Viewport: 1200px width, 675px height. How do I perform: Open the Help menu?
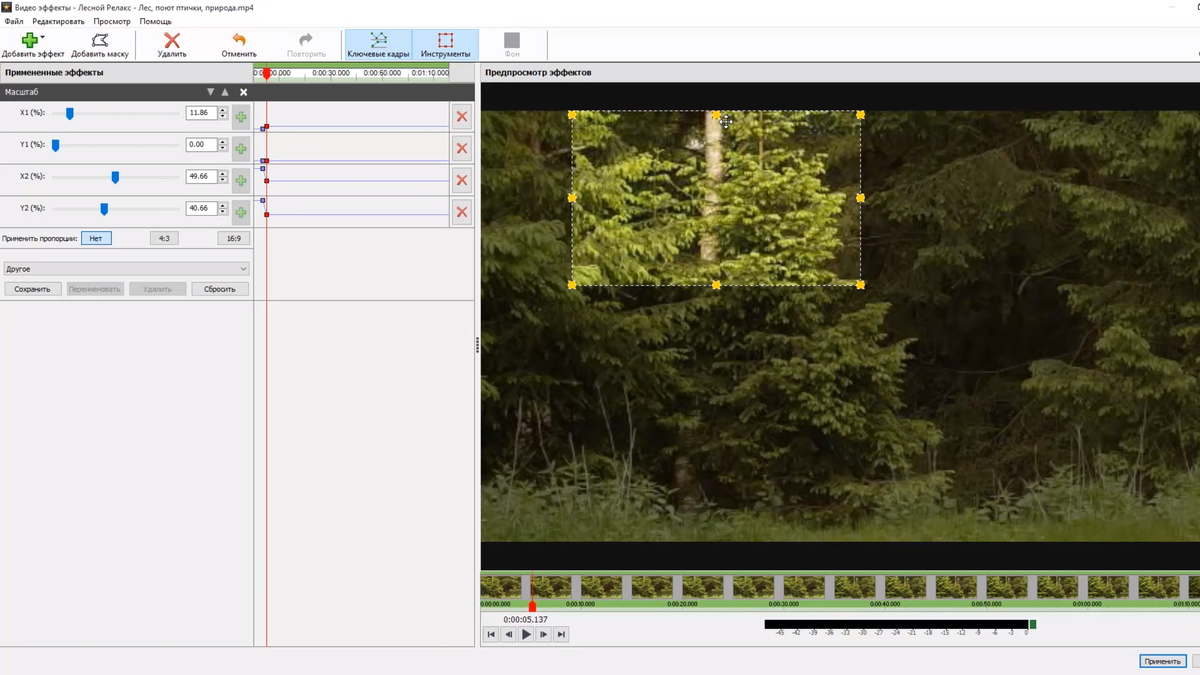click(155, 21)
